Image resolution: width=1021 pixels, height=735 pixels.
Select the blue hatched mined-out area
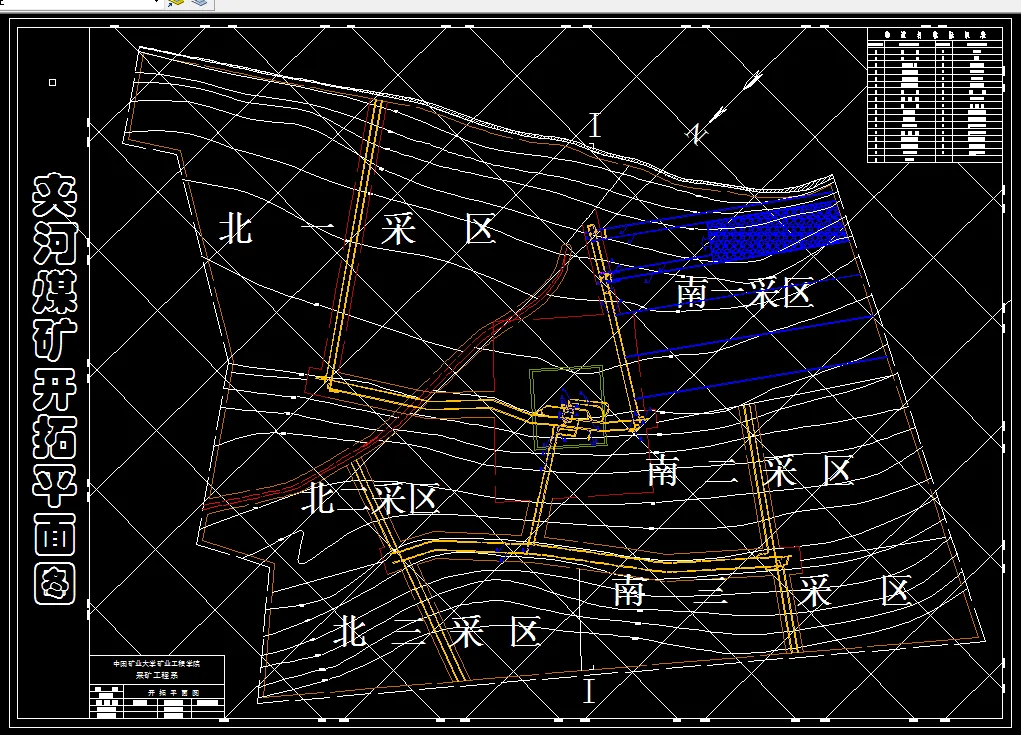click(778, 231)
